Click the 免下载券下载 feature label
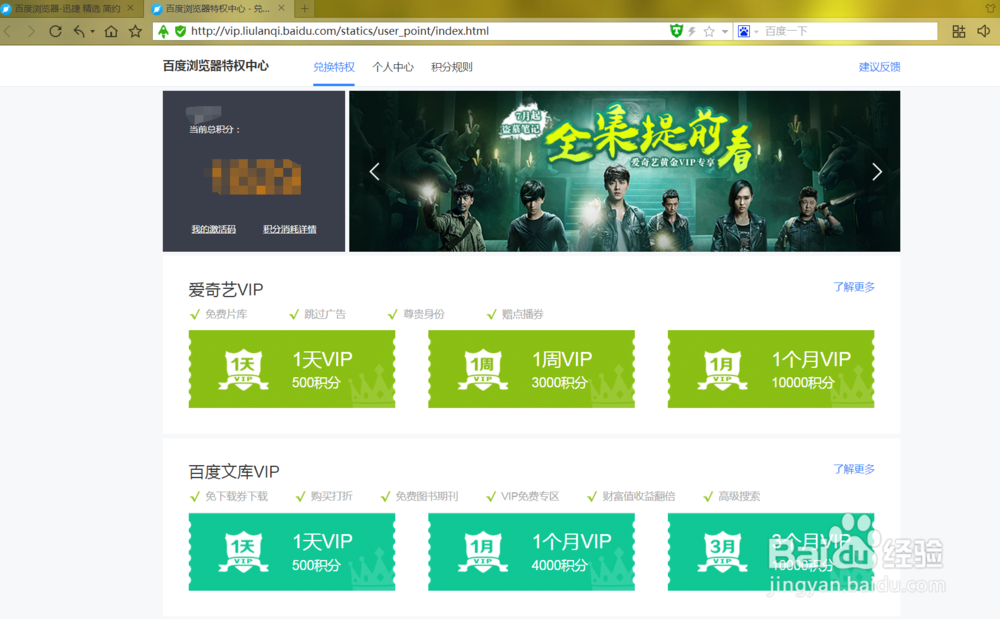 coord(237,497)
